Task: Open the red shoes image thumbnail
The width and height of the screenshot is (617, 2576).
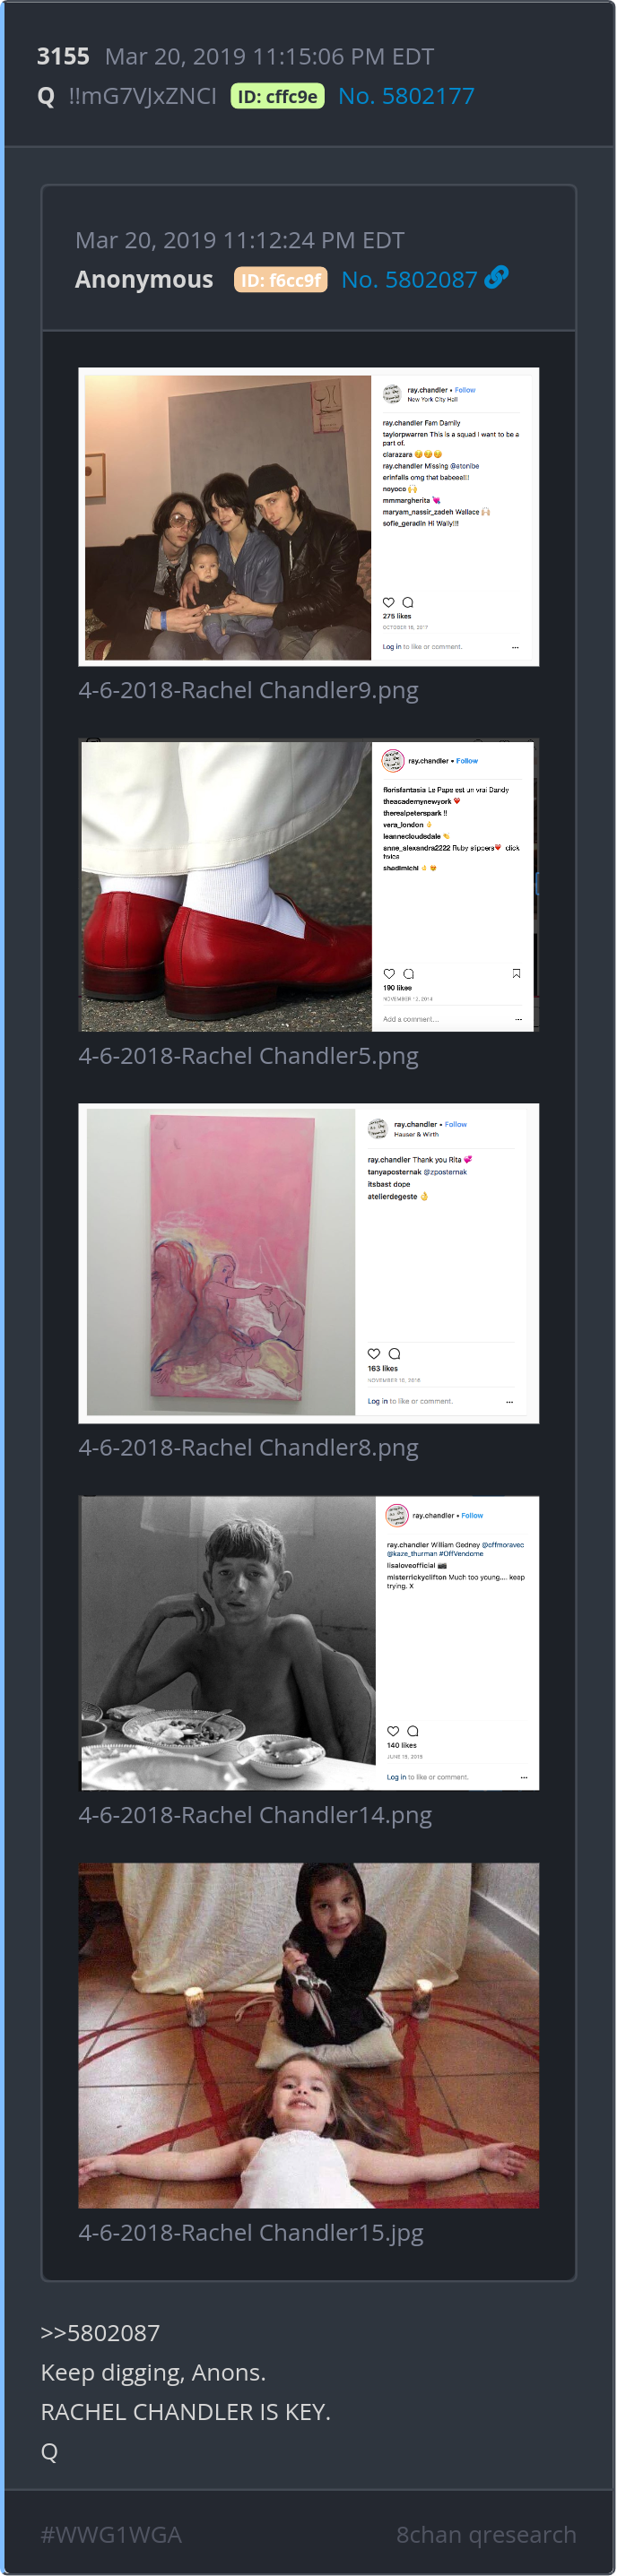Action: [x=308, y=884]
